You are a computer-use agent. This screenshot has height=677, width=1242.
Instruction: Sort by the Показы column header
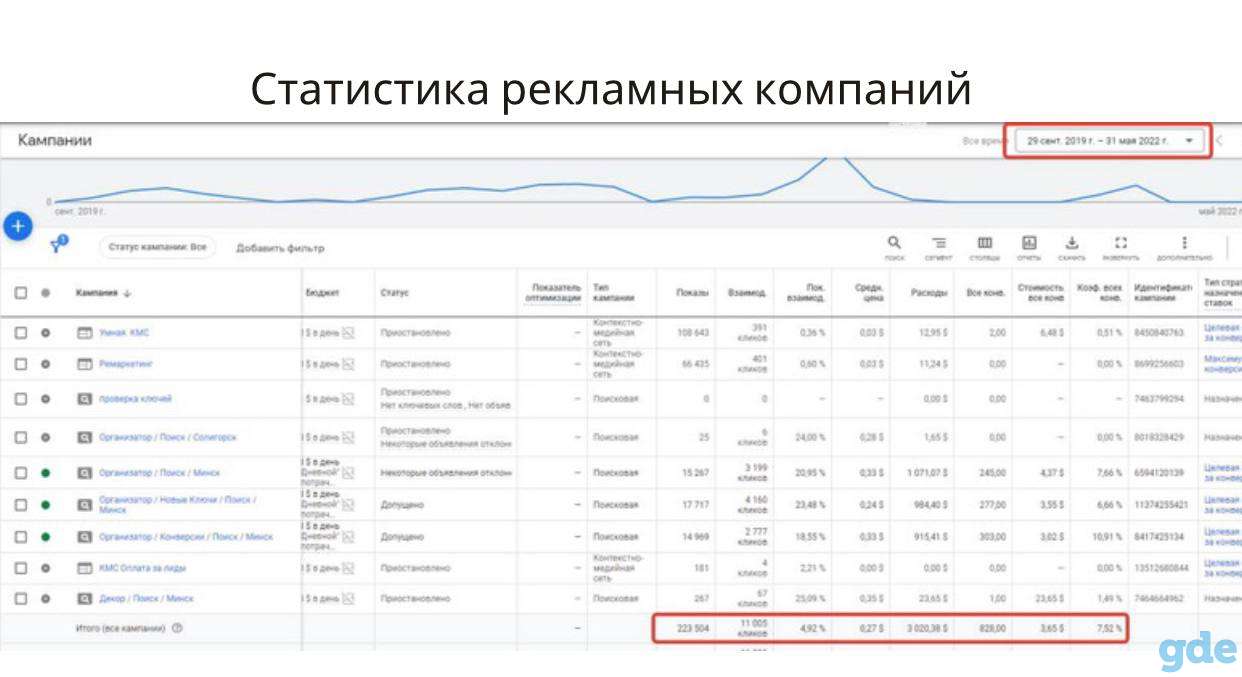(692, 293)
